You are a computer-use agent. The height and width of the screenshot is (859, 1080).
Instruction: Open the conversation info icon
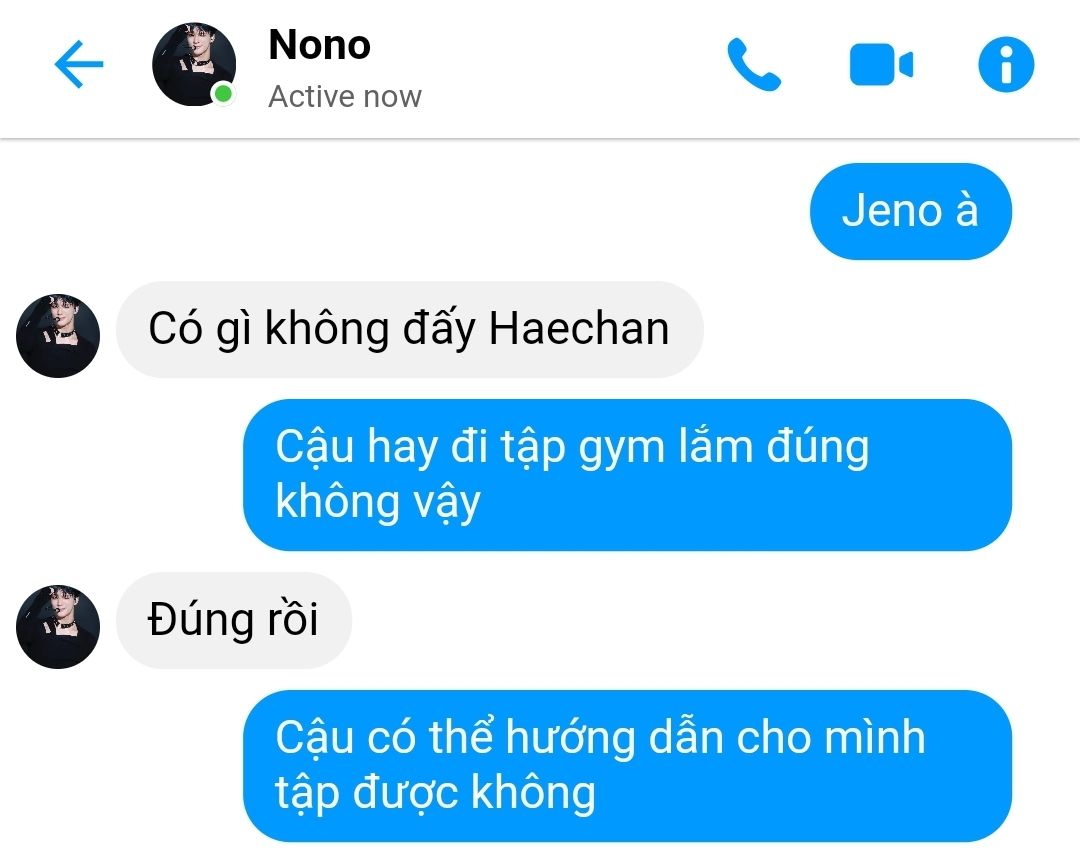click(x=1006, y=64)
